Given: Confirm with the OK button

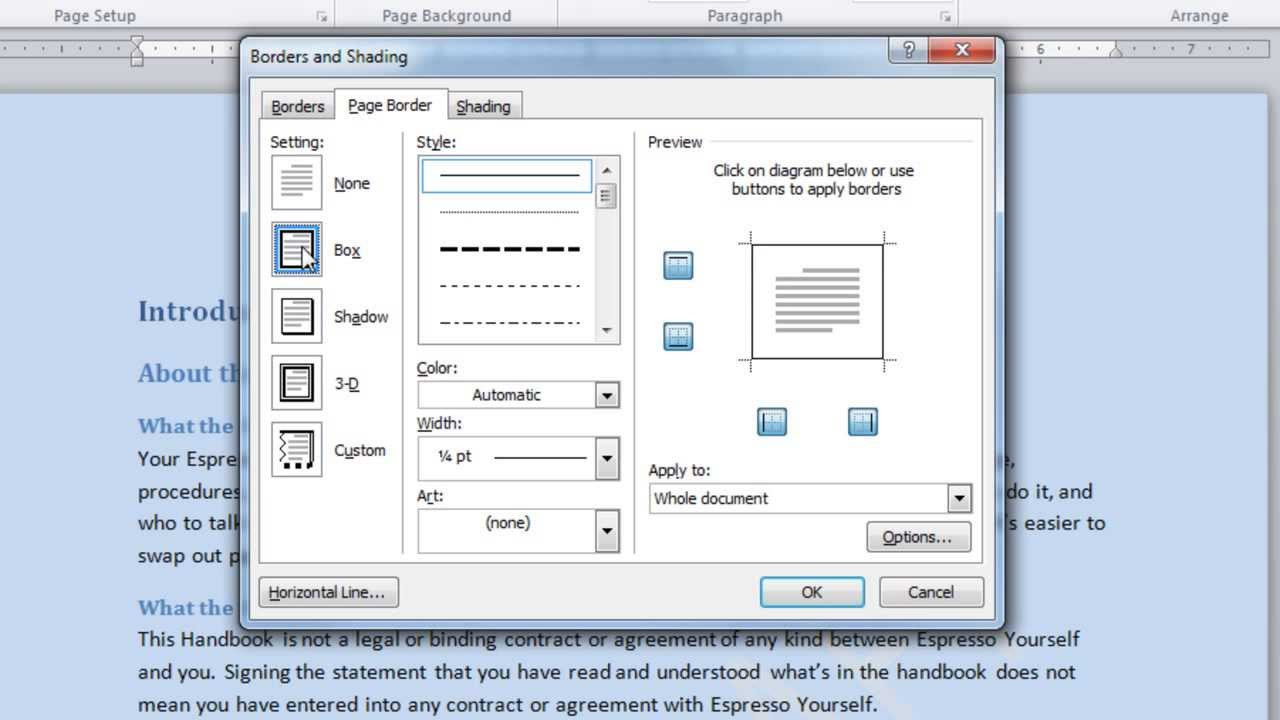Looking at the screenshot, I should 812,592.
